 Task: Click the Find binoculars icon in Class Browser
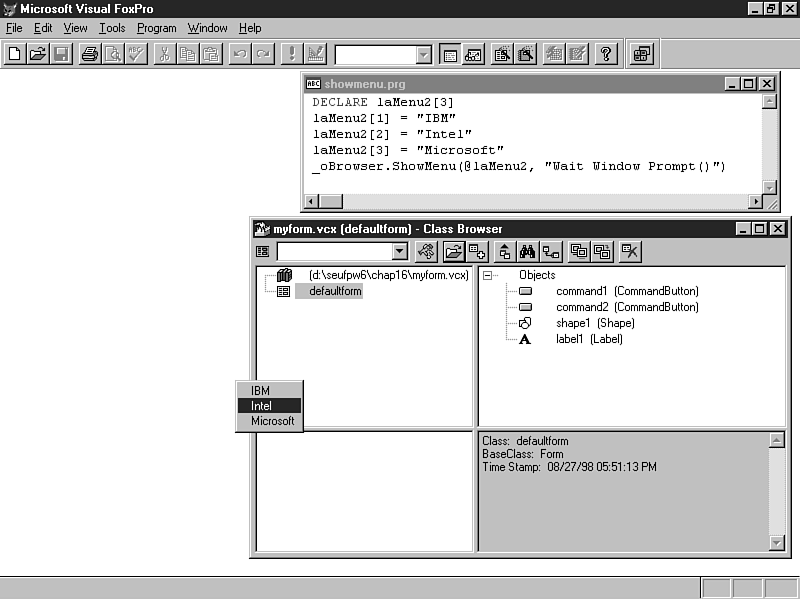pos(528,252)
